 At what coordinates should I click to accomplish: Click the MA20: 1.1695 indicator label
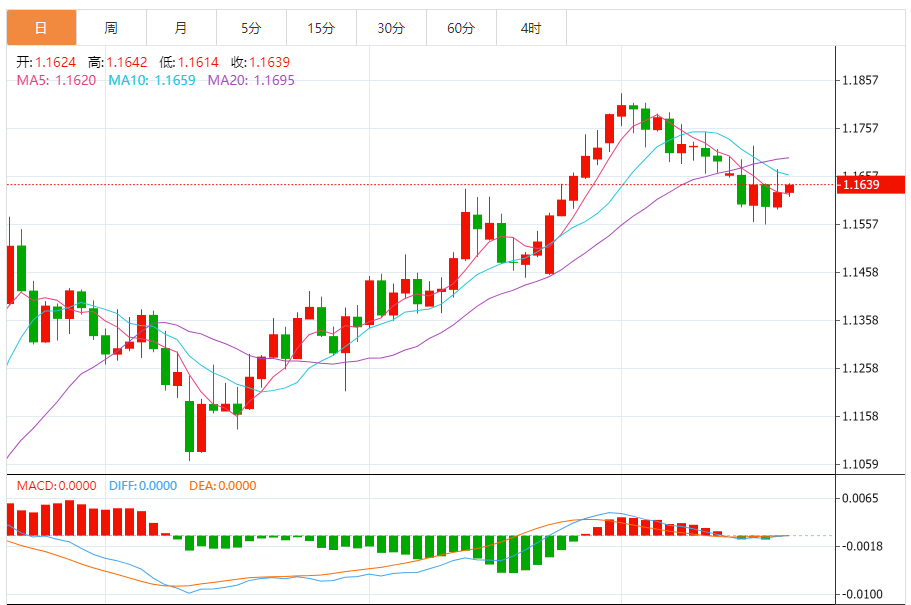click(x=251, y=80)
